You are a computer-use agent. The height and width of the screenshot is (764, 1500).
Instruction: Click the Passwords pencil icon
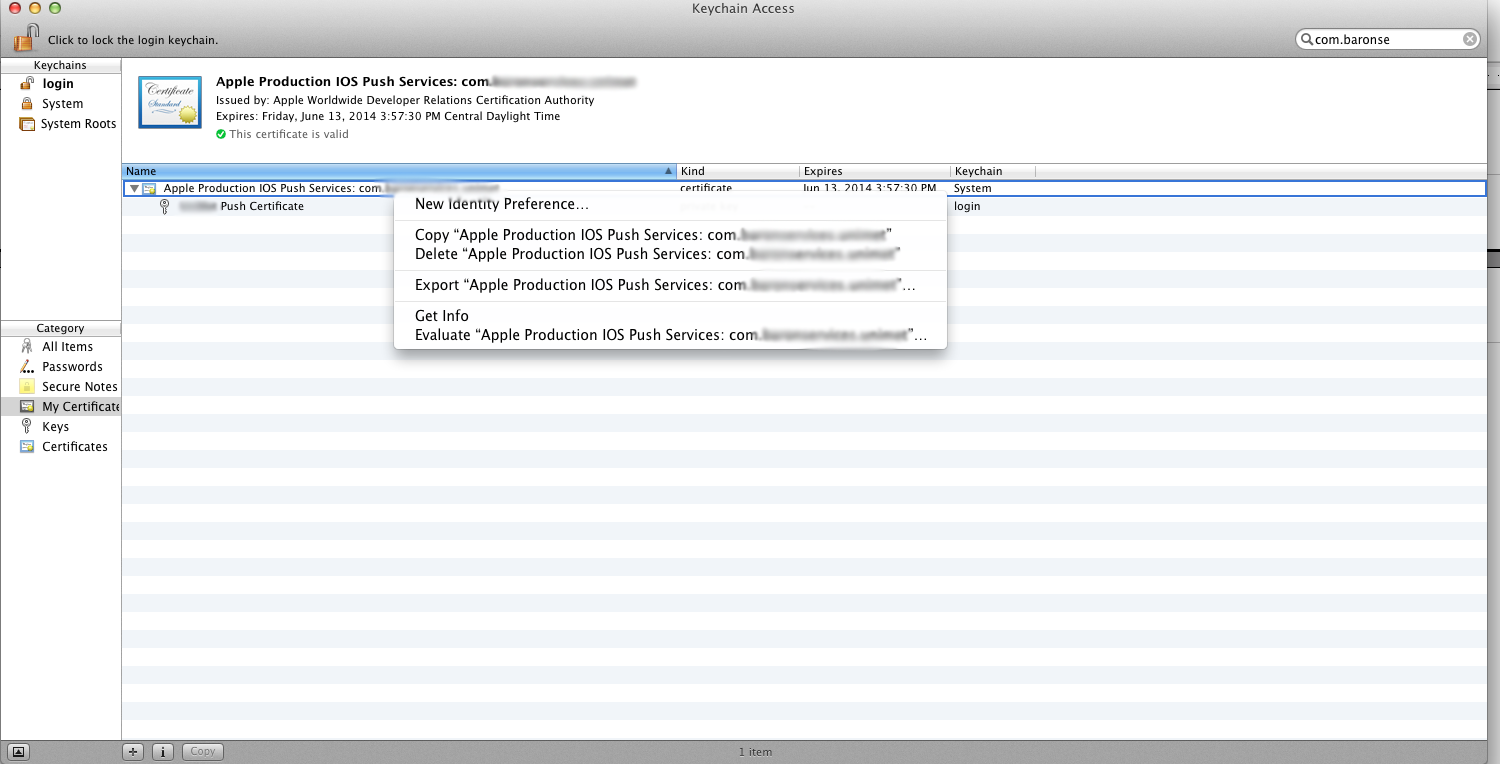tap(27, 367)
